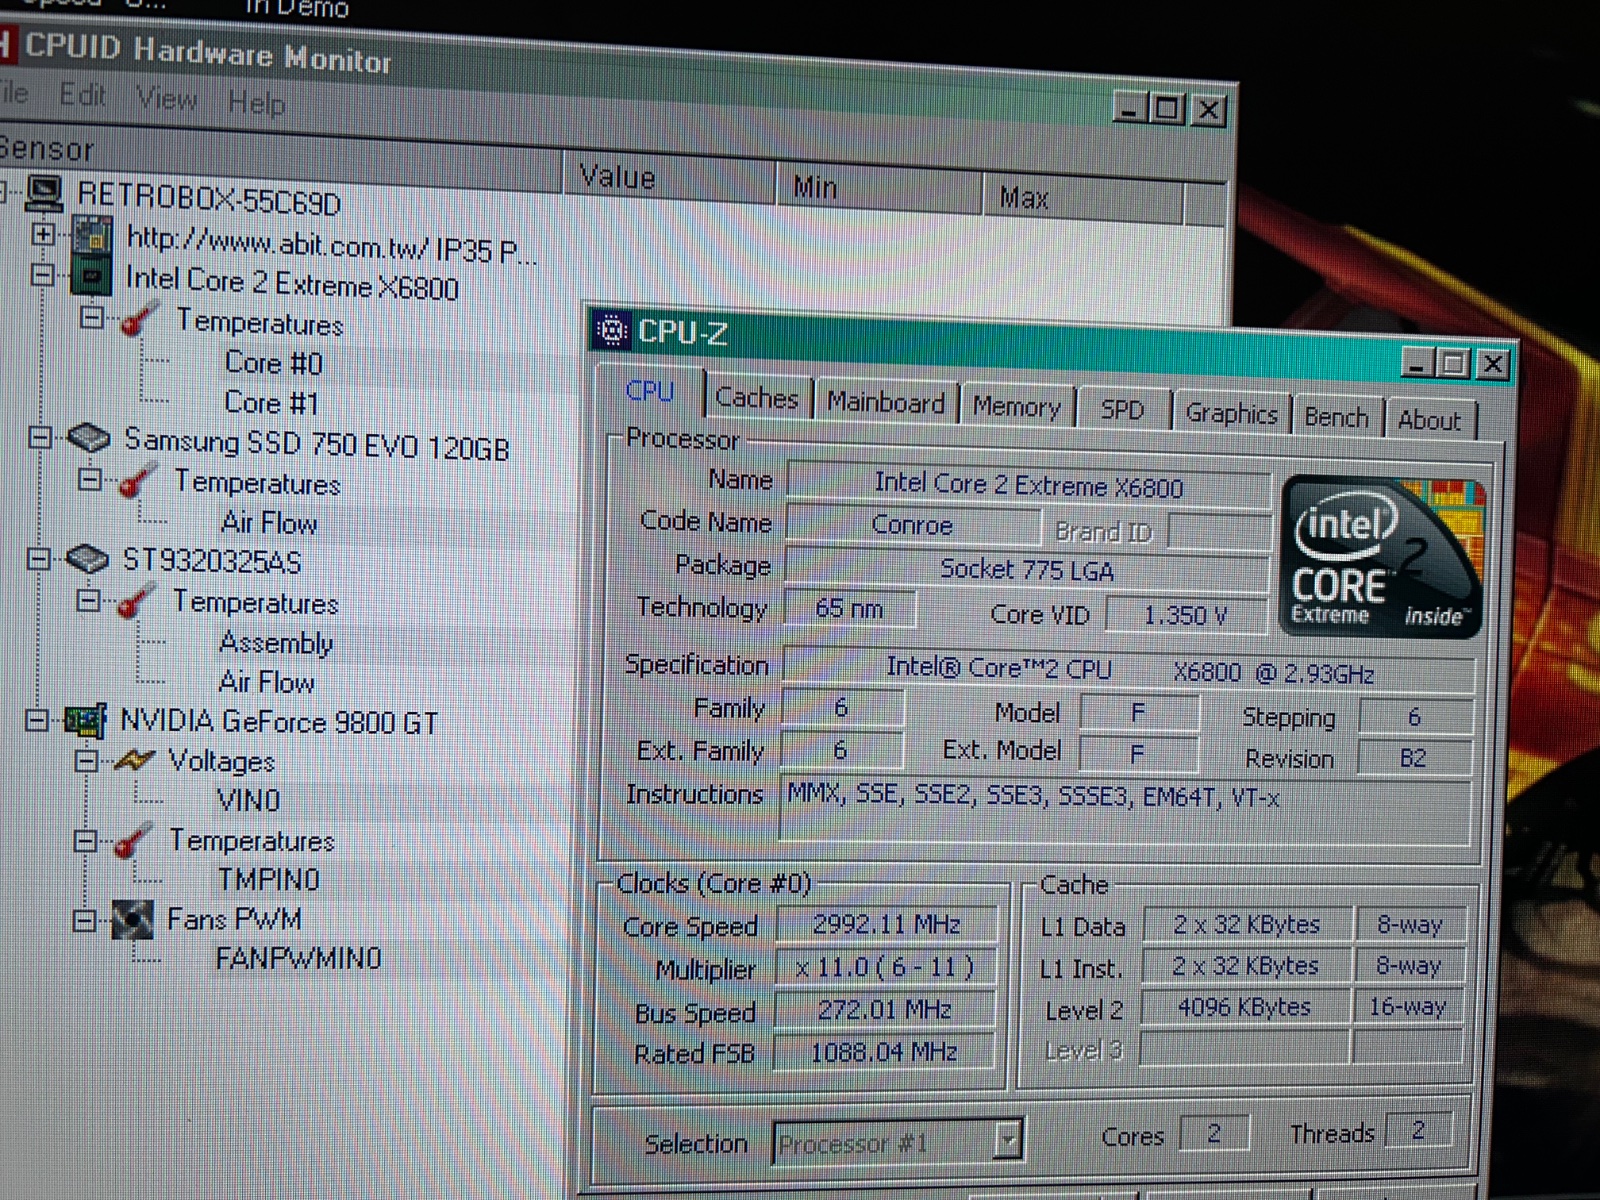Select Air Flow under ST9320325AS
1600x1200 pixels.
point(266,682)
